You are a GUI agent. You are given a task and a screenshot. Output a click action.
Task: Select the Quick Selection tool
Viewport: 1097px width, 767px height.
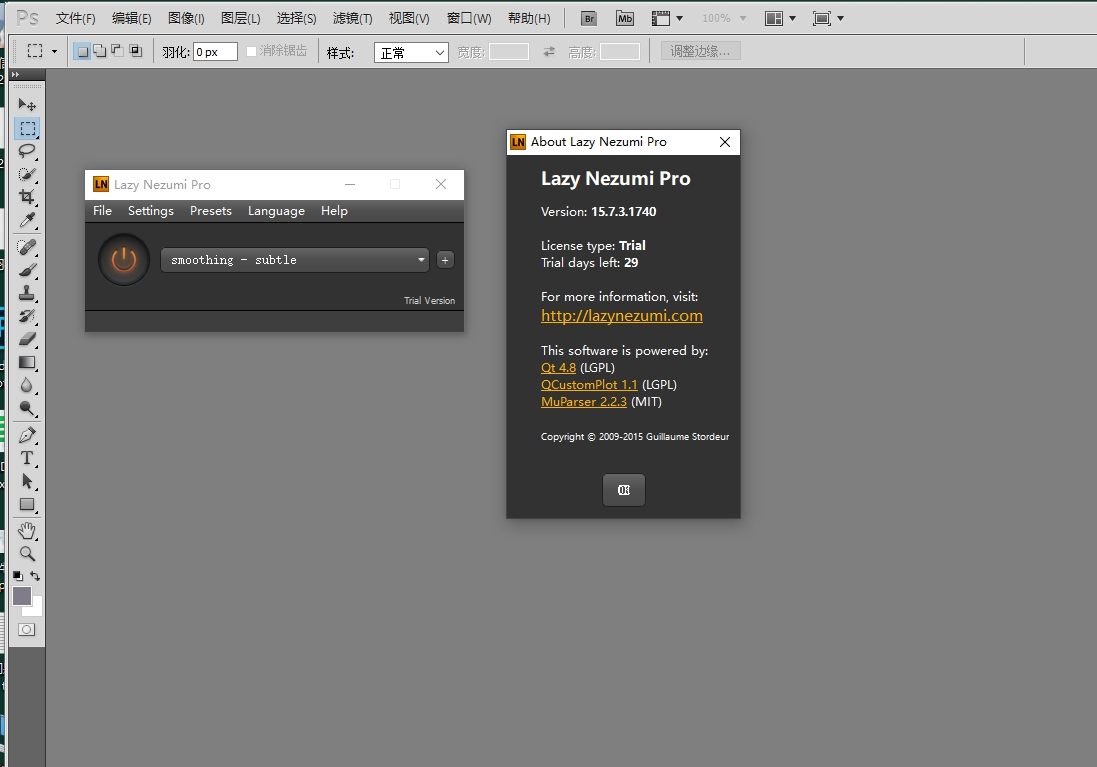click(x=27, y=174)
